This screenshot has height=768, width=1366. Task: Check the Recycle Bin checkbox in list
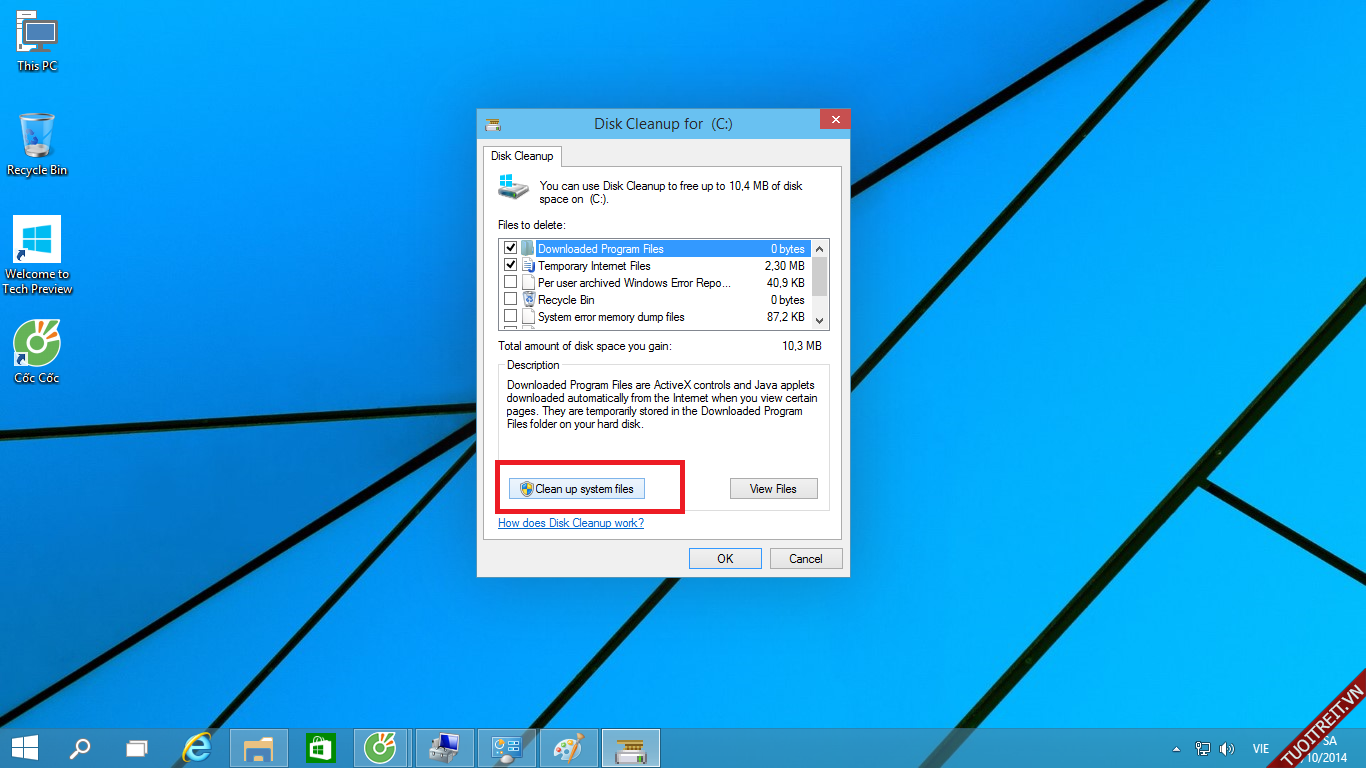[x=511, y=299]
